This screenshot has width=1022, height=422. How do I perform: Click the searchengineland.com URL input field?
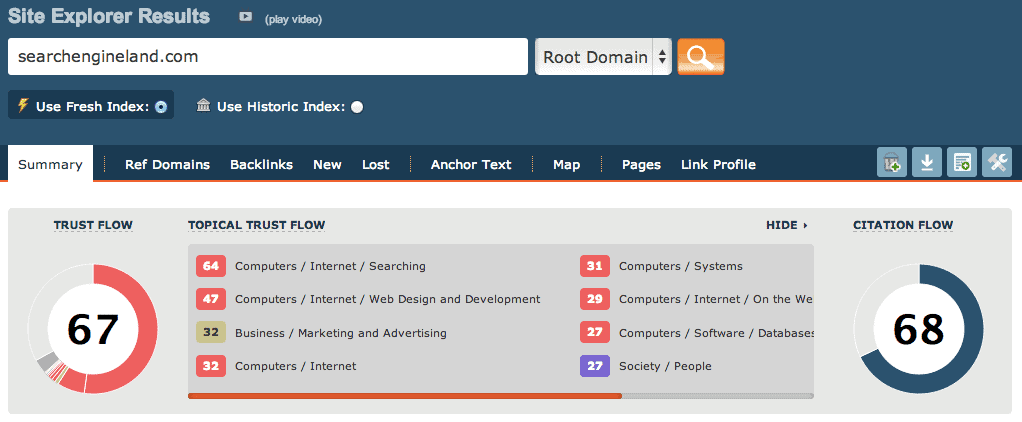coord(267,57)
